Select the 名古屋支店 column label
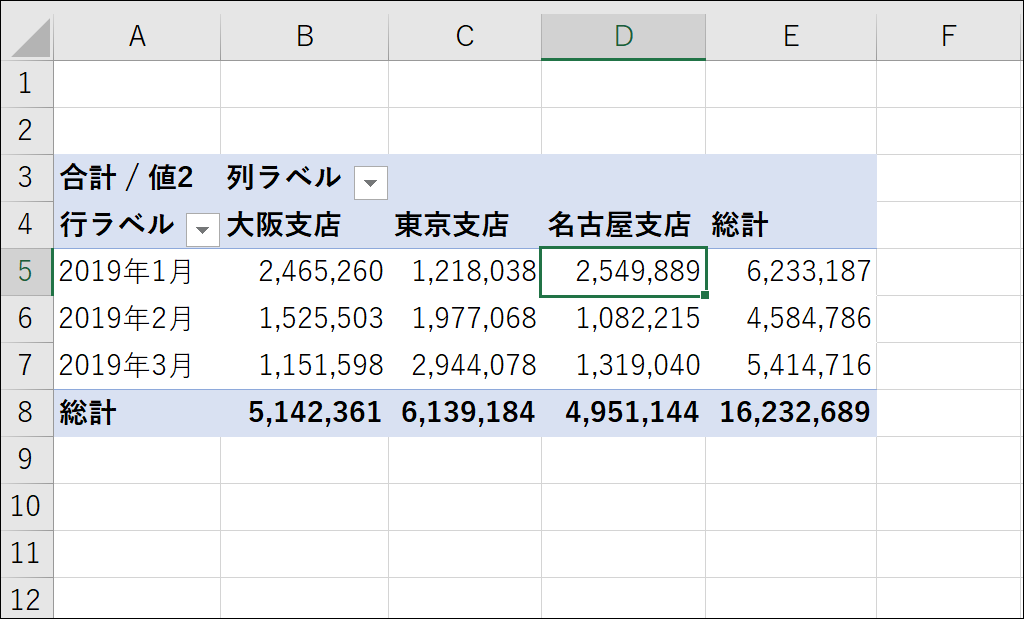 624,225
